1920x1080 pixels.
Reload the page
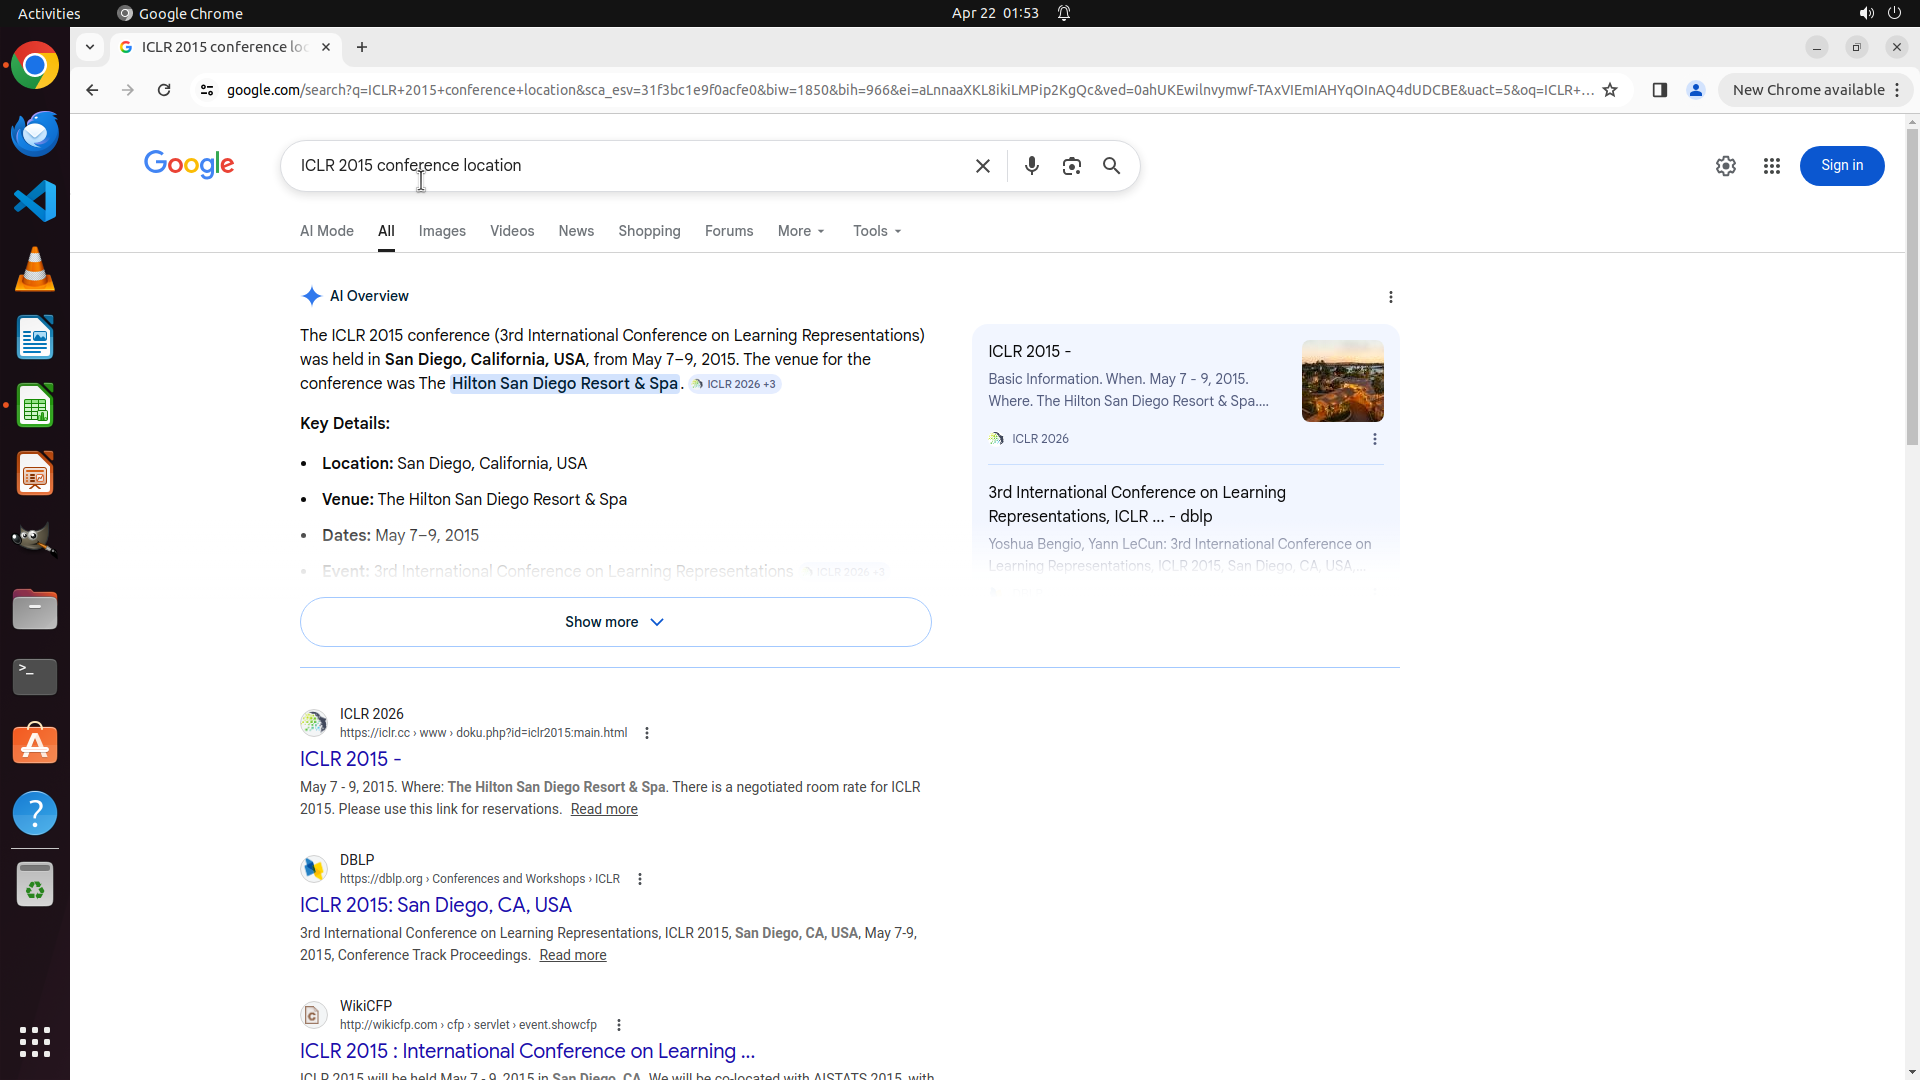(x=164, y=90)
